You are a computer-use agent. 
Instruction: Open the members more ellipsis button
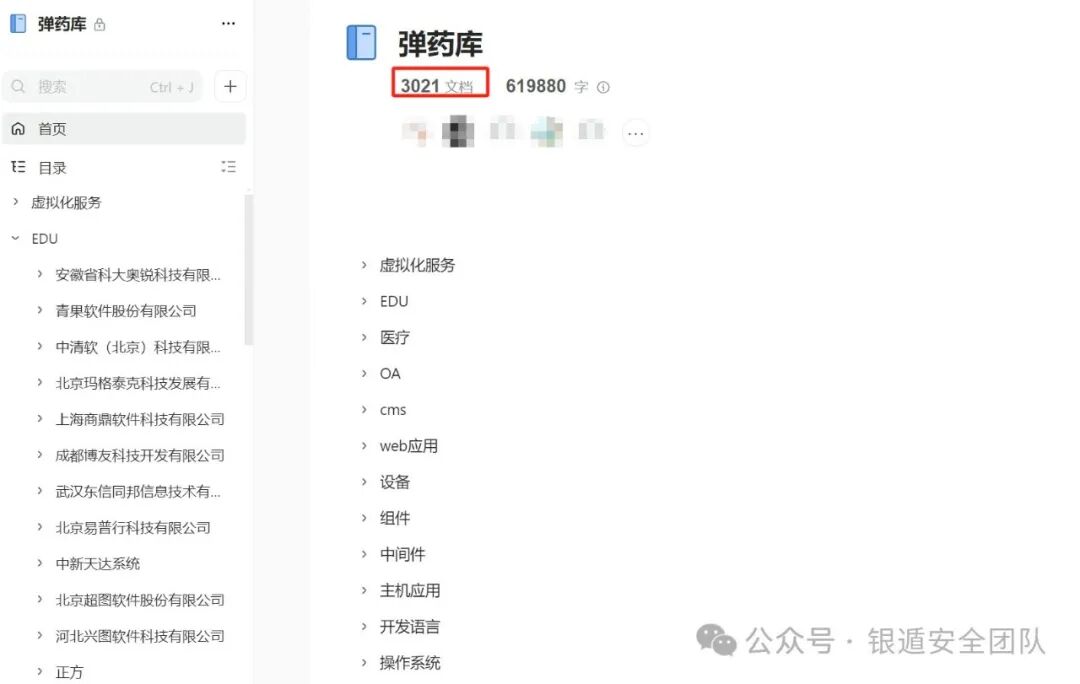click(x=636, y=133)
